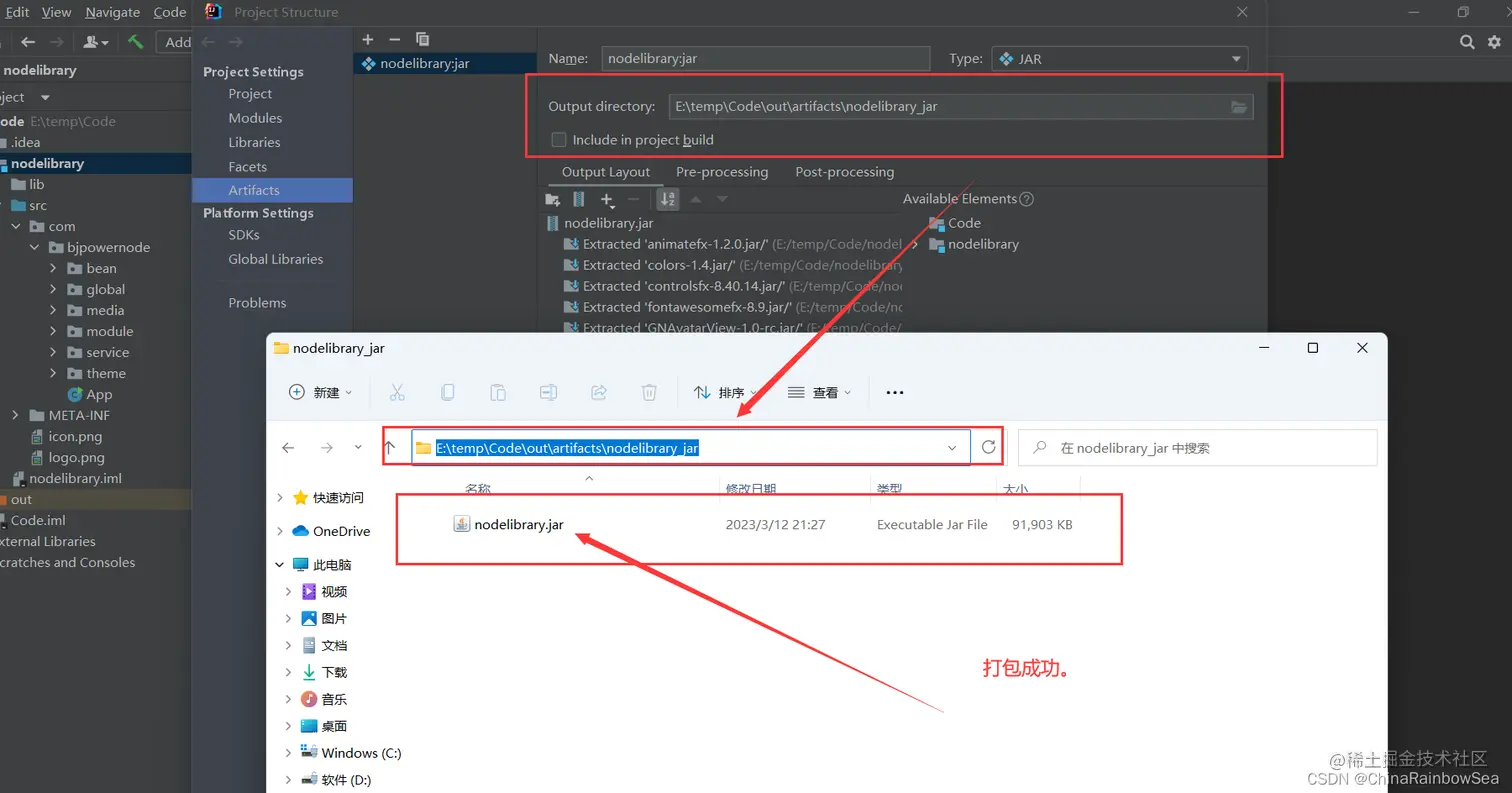Browse for output directory folder icon
The width and height of the screenshot is (1512, 793).
point(1239,107)
